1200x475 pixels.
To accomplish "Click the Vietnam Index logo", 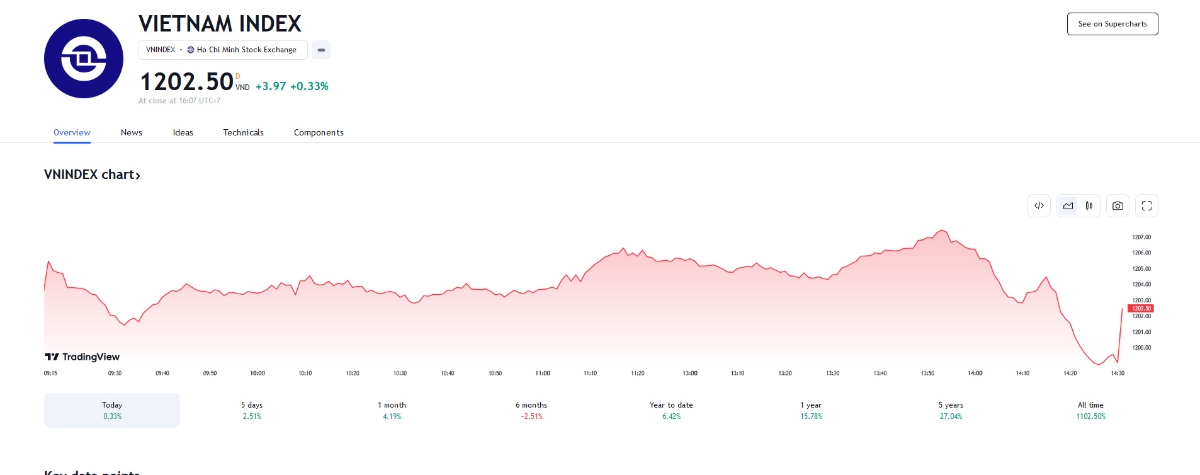I will 83,57.
